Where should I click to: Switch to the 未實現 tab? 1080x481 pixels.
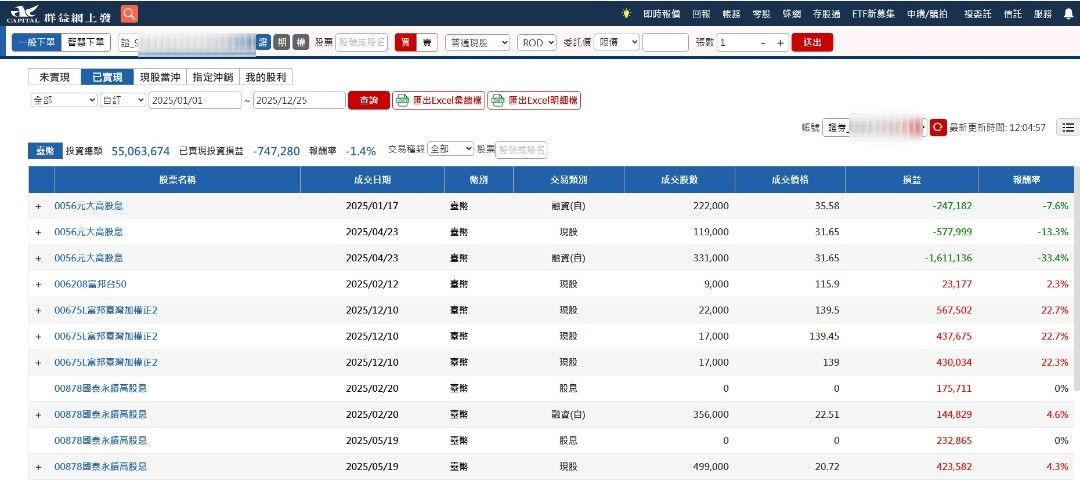click(x=54, y=77)
